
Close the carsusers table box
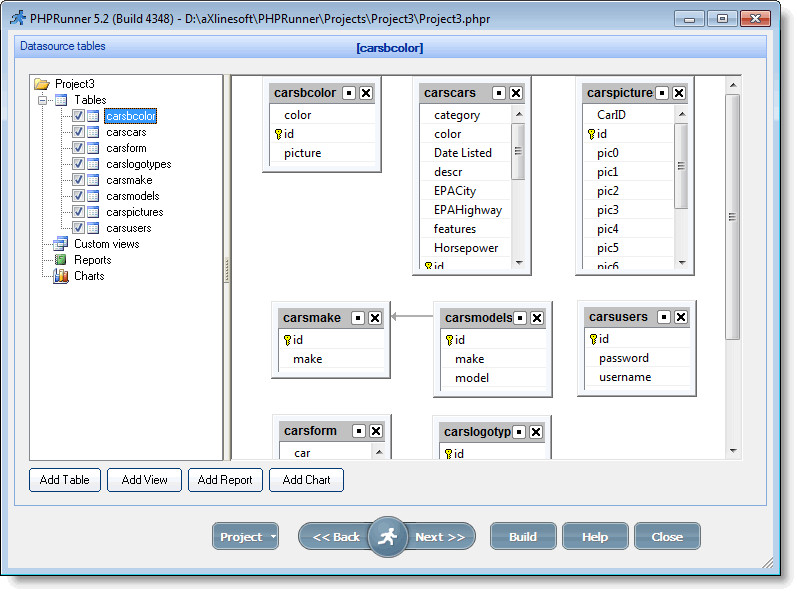(x=681, y=317)
